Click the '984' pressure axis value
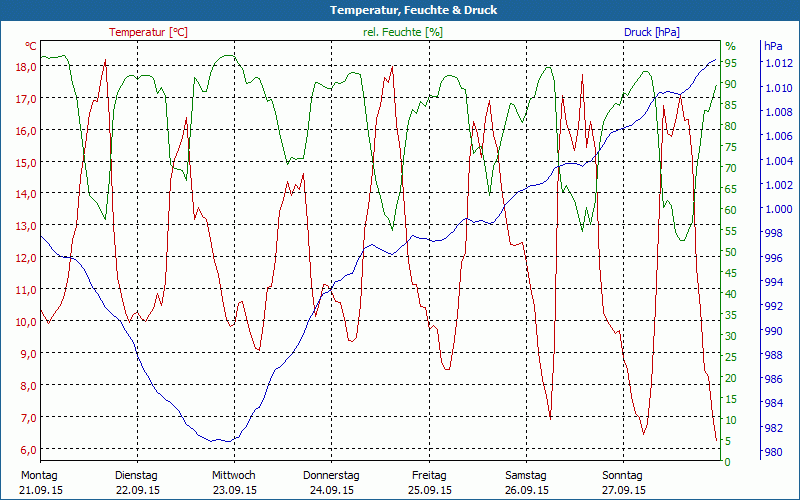This screenshot has height=500, width=800. point(772,404)
